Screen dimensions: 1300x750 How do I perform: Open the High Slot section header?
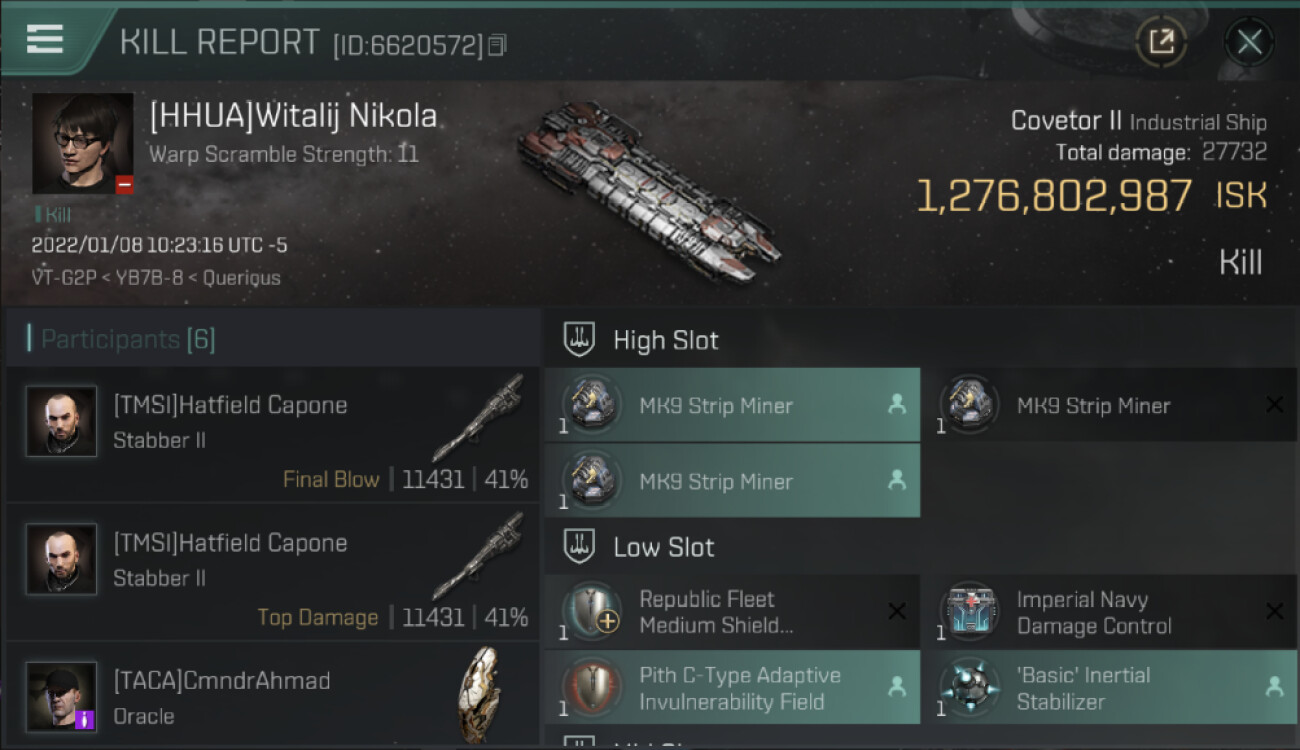point(665,340)
